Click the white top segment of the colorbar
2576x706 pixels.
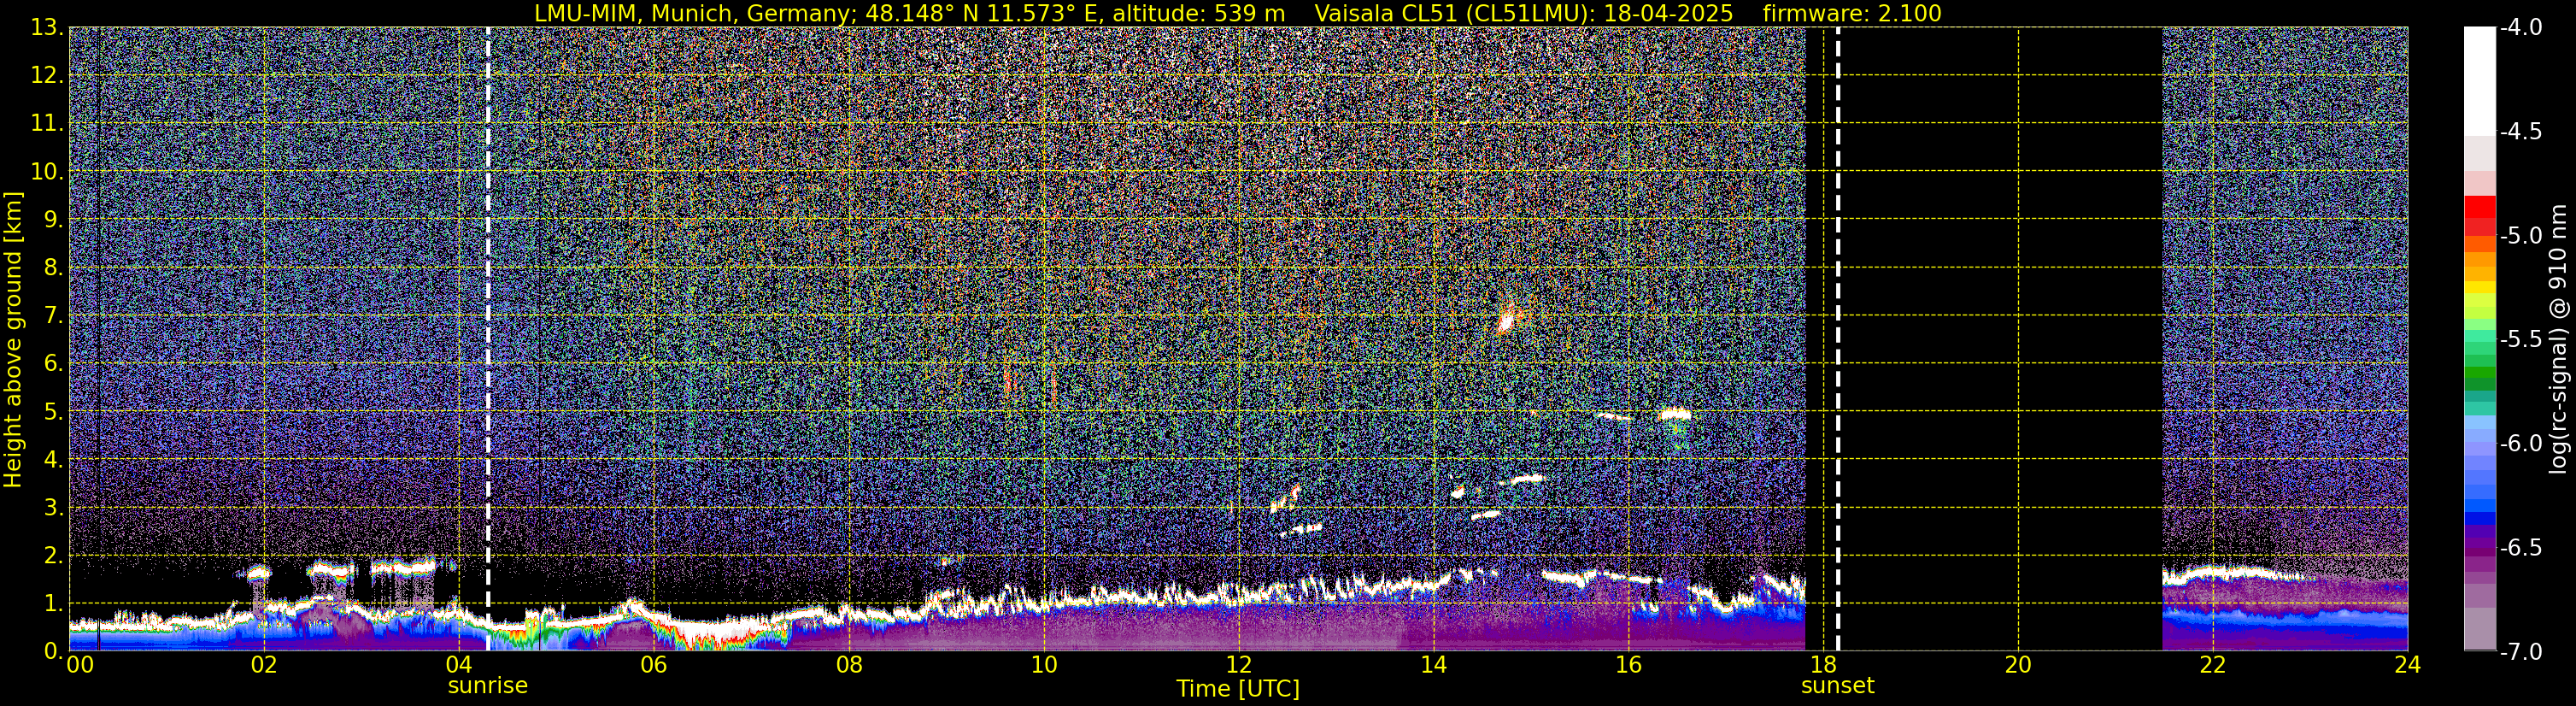tap(2480, 81)
